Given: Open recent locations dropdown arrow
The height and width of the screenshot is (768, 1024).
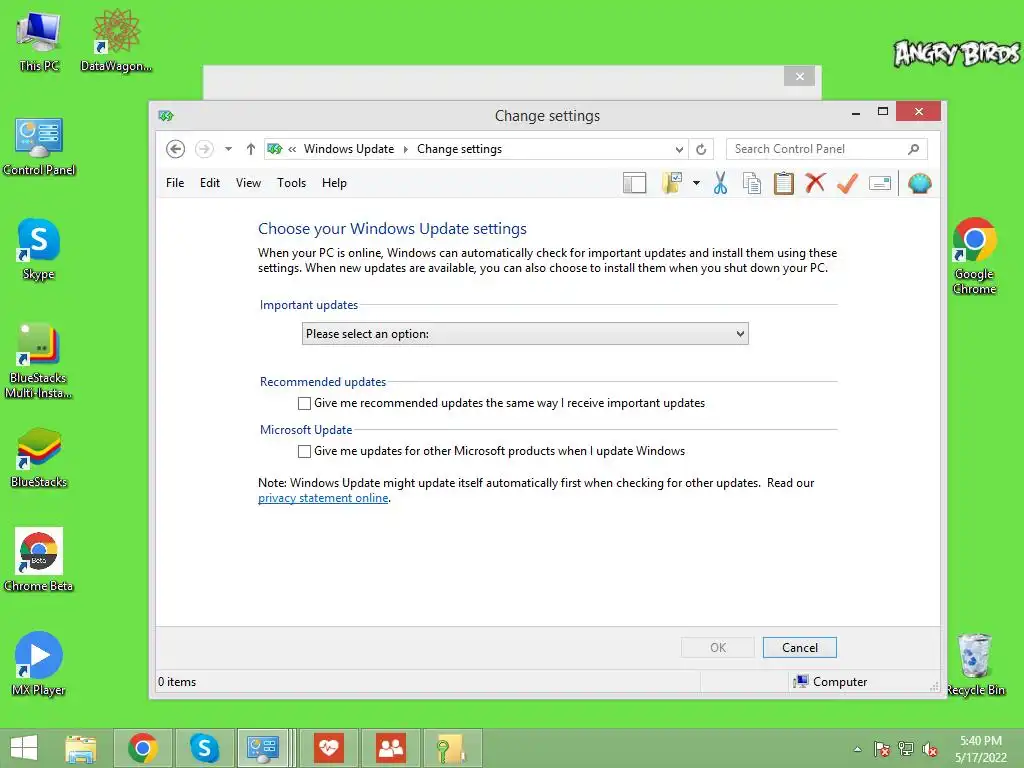Looking at the screenshot, I should (x=229, y=150).
